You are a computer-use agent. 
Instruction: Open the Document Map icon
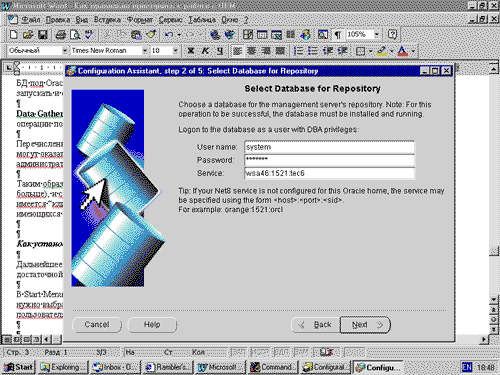[323, 34]
